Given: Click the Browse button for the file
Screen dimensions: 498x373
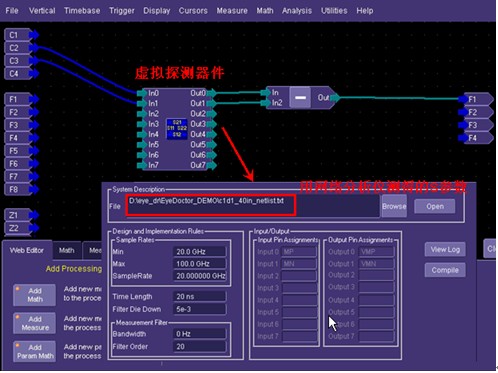Looking at the screenshot, I should 394,206.
